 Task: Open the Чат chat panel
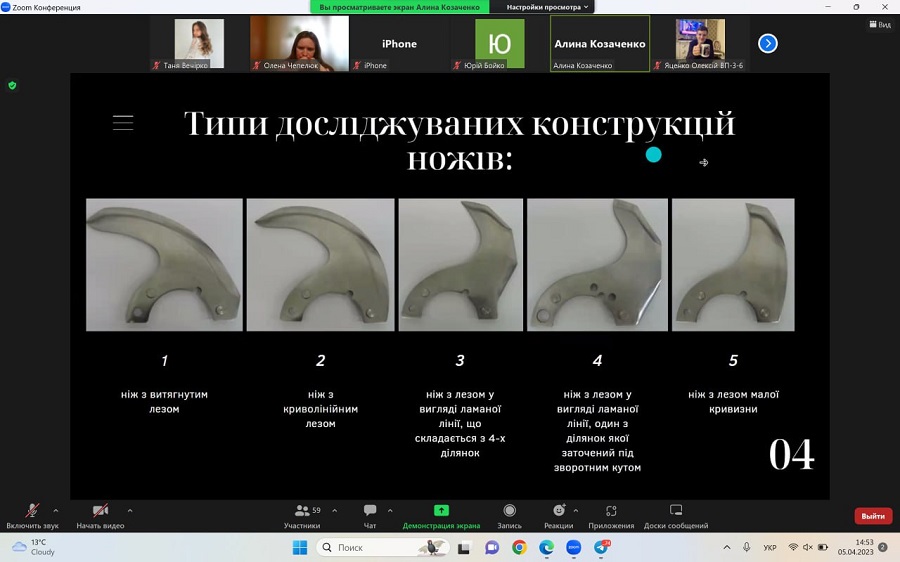pos(370,515)
